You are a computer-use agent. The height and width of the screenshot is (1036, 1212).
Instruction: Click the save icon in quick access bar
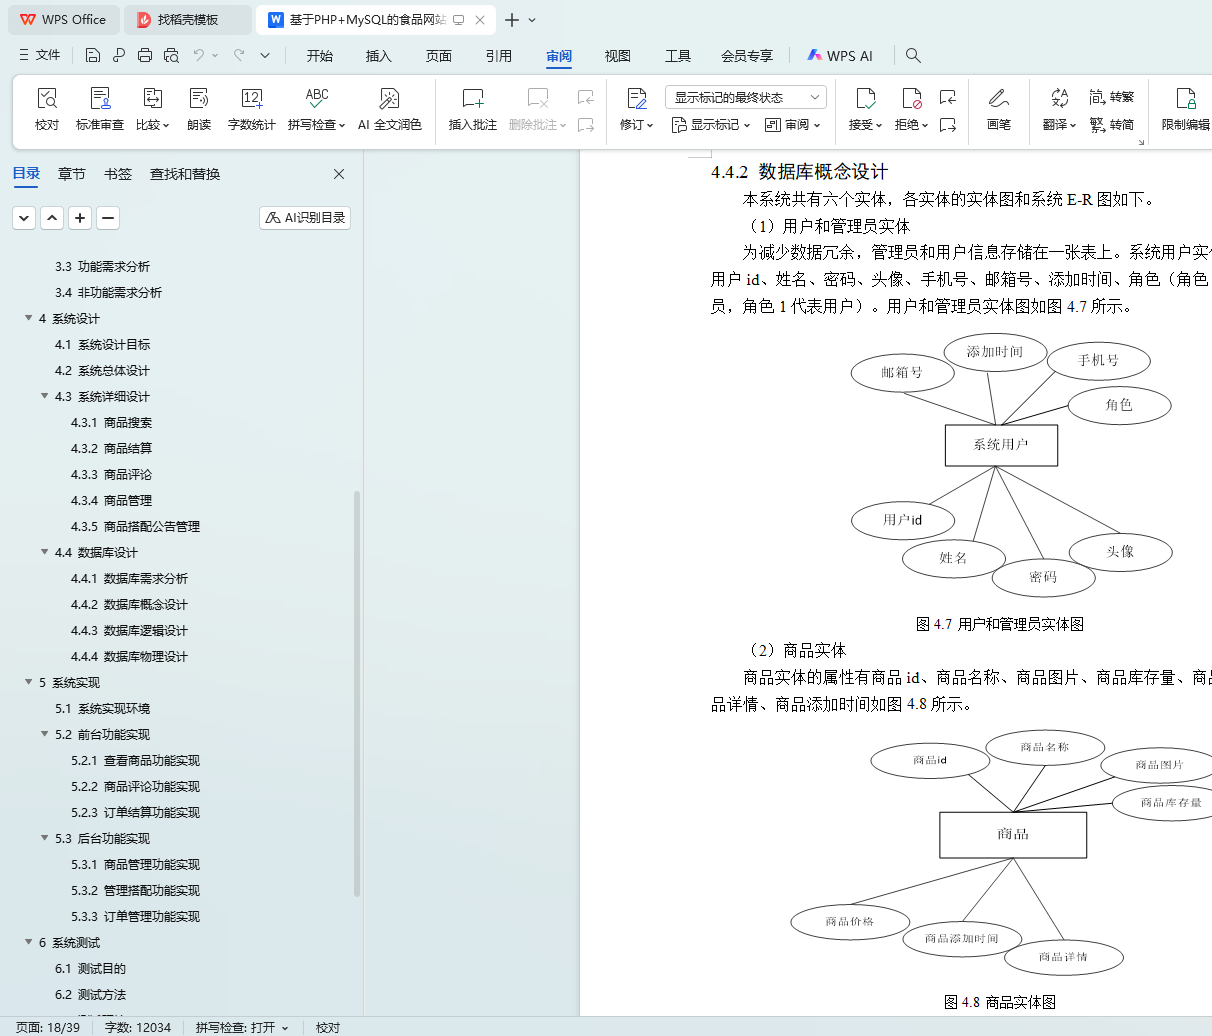pyautogui.click(x=93, y=56)
